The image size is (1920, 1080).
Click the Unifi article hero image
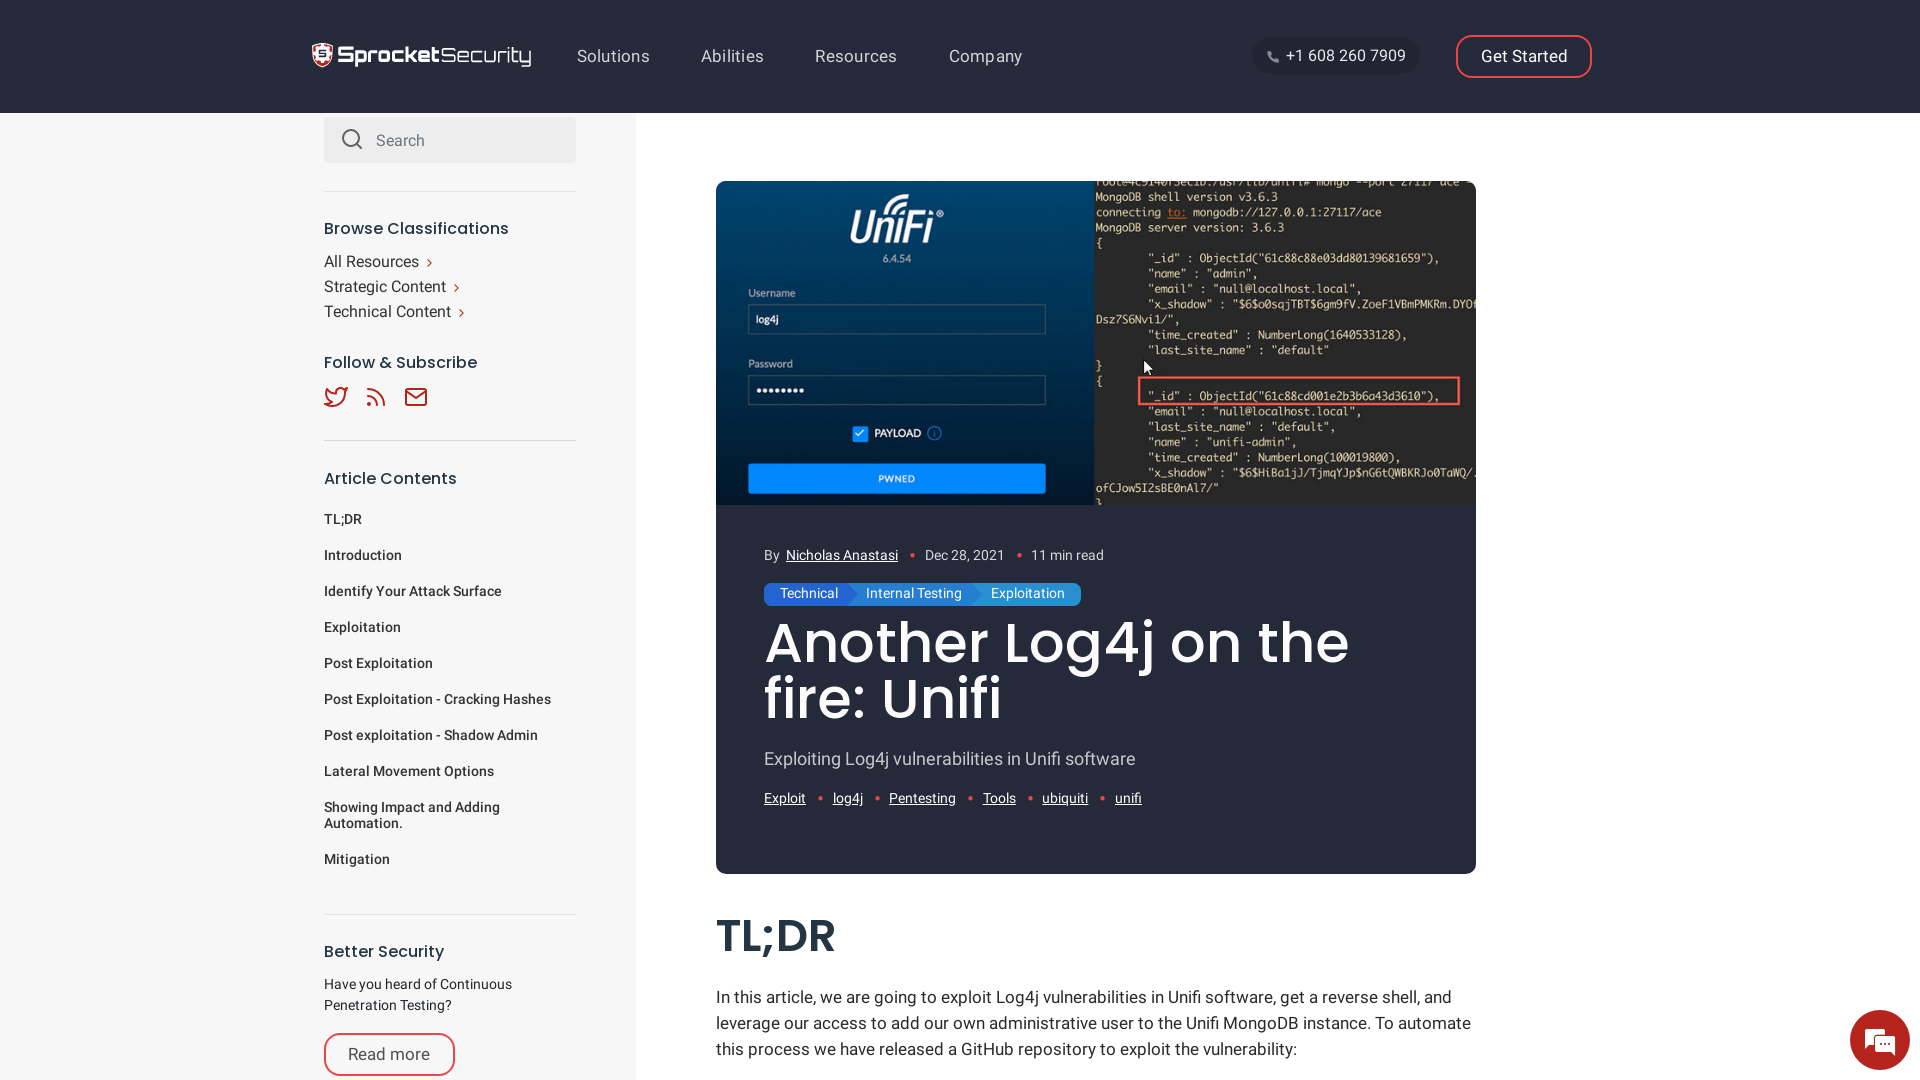coord(1096,343)
